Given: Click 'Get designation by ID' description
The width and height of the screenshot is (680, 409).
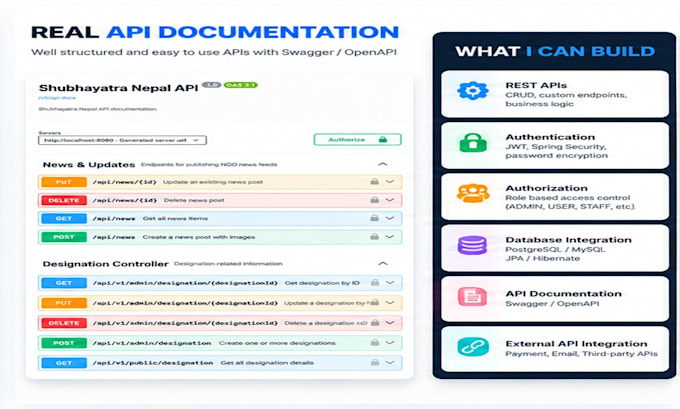Looking at the screenshot, I should coord(322,283).
